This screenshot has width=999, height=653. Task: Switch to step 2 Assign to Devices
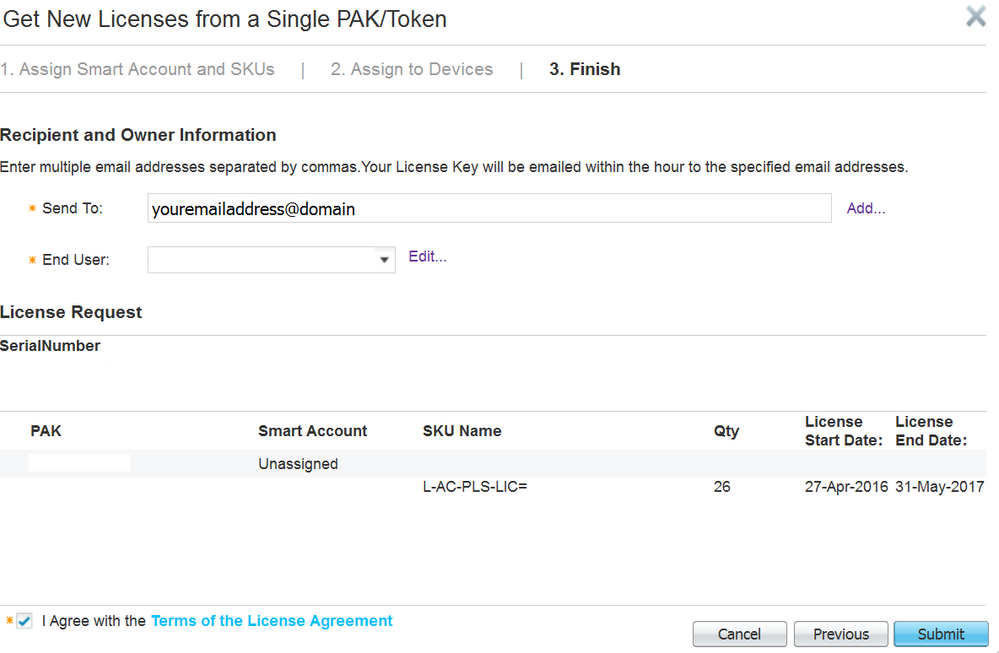tap(412, 69)
